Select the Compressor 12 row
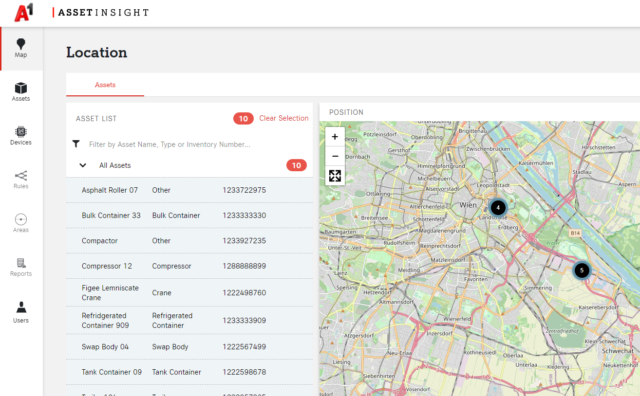This screenshot has width=640, height=396. click(189, 266)
